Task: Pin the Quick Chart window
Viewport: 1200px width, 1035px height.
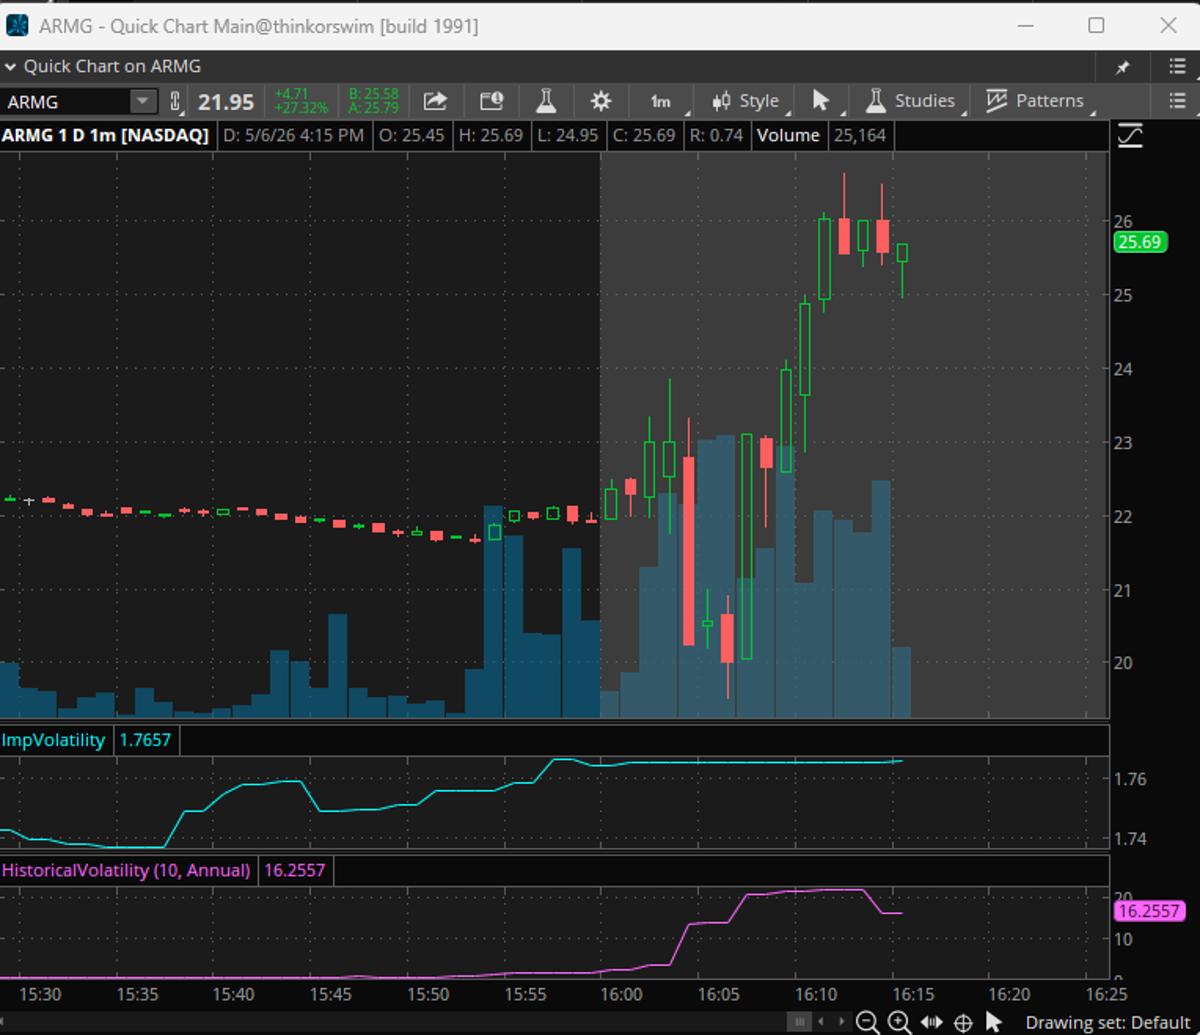Action: pyautogui.click(x=1123, y=67)
